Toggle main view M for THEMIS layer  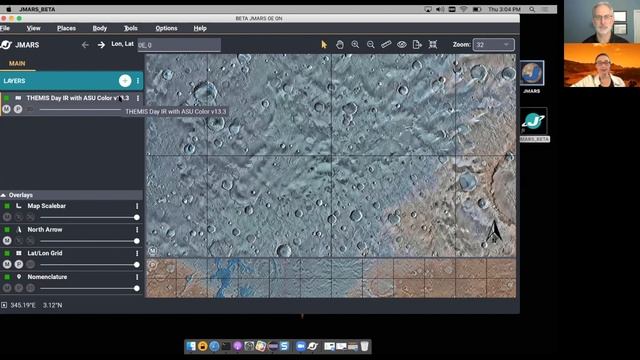click(7, 109)
